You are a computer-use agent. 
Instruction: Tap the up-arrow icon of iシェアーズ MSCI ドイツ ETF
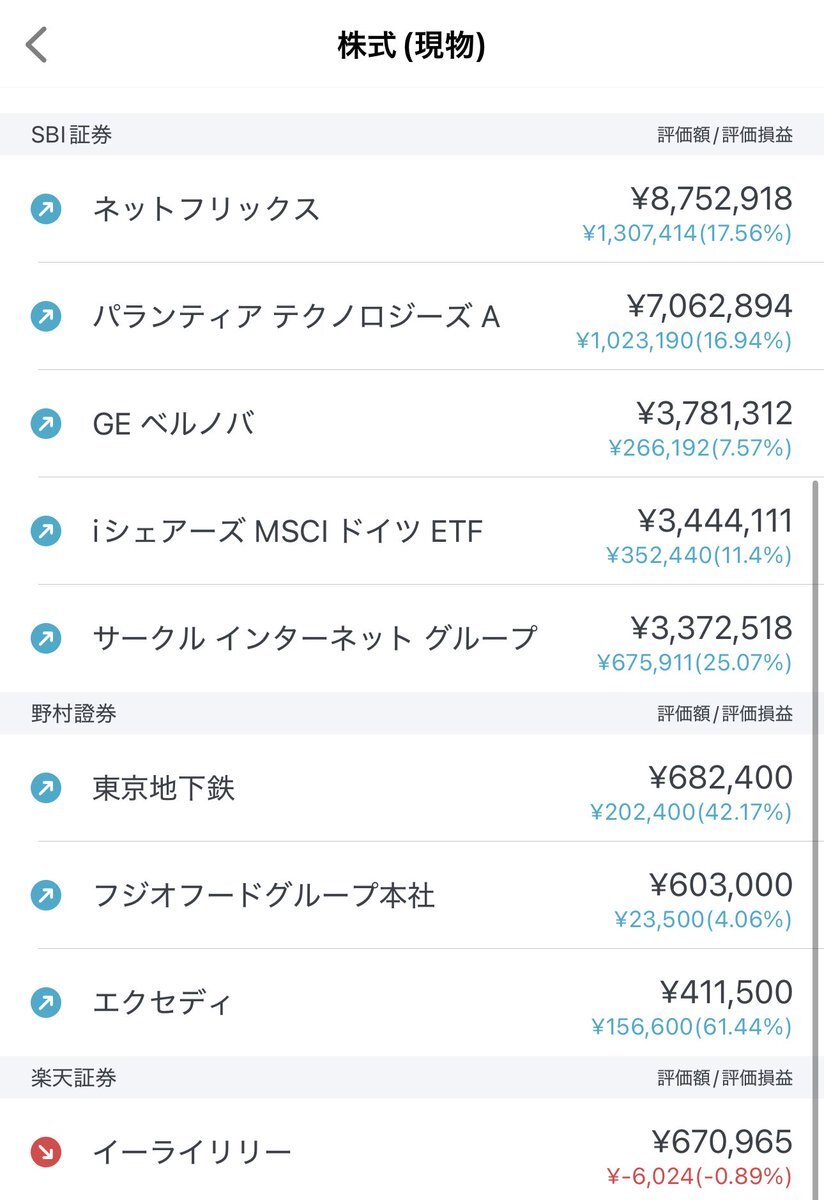tap(46, 531)
